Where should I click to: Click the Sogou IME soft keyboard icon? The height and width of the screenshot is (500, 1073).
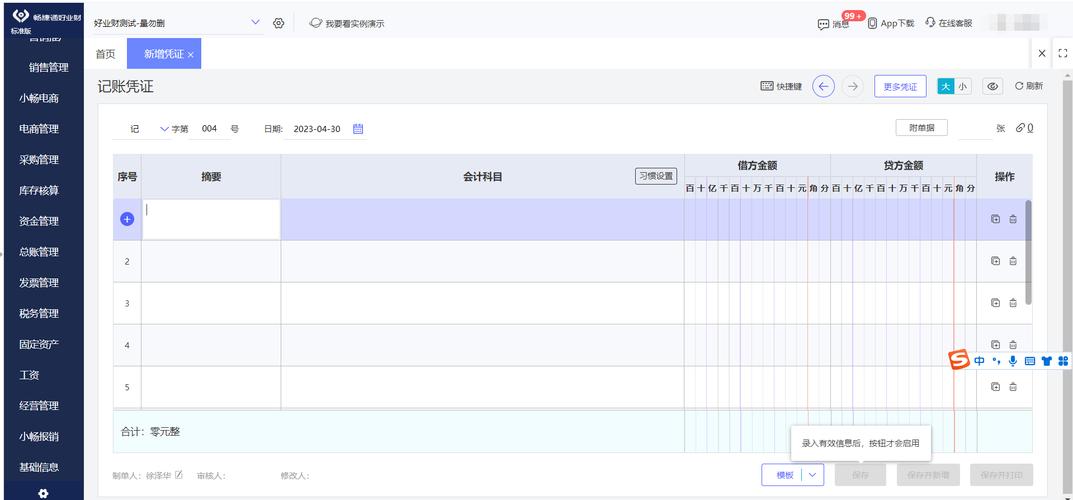click(x=1029, y=361)
